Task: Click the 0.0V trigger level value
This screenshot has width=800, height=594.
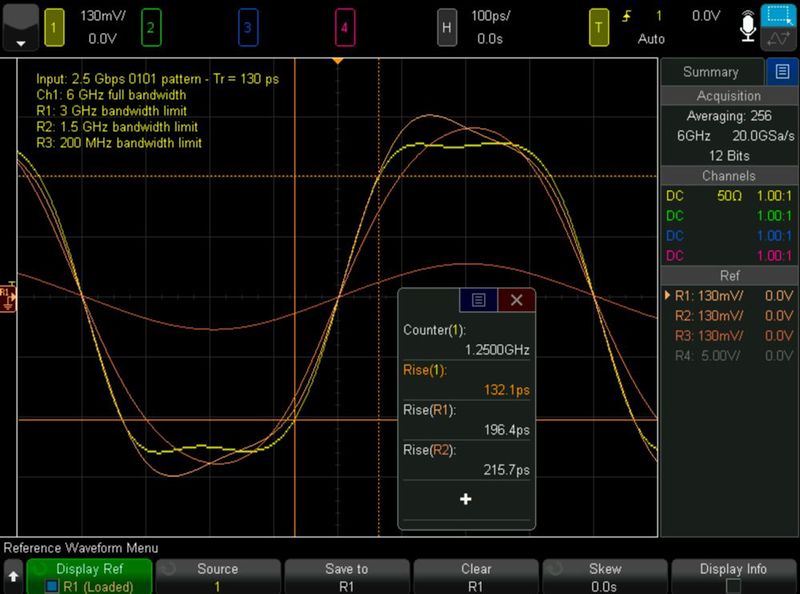Action: [x=706, y=16]
